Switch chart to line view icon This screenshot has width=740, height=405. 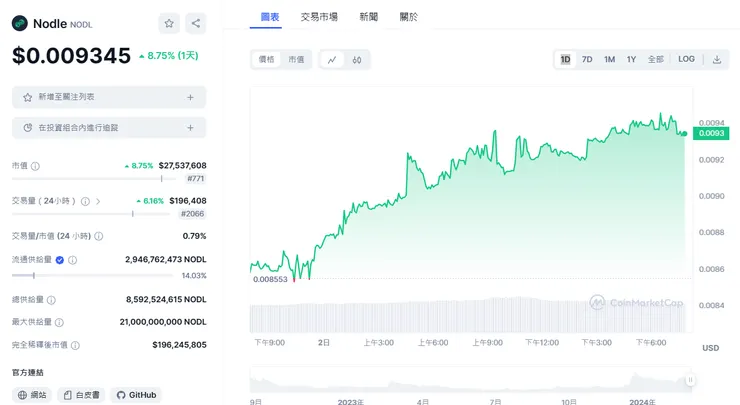332,60
